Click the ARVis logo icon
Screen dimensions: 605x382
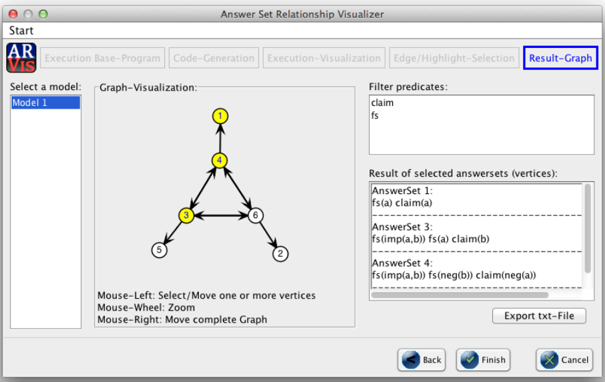coord(21,58)
